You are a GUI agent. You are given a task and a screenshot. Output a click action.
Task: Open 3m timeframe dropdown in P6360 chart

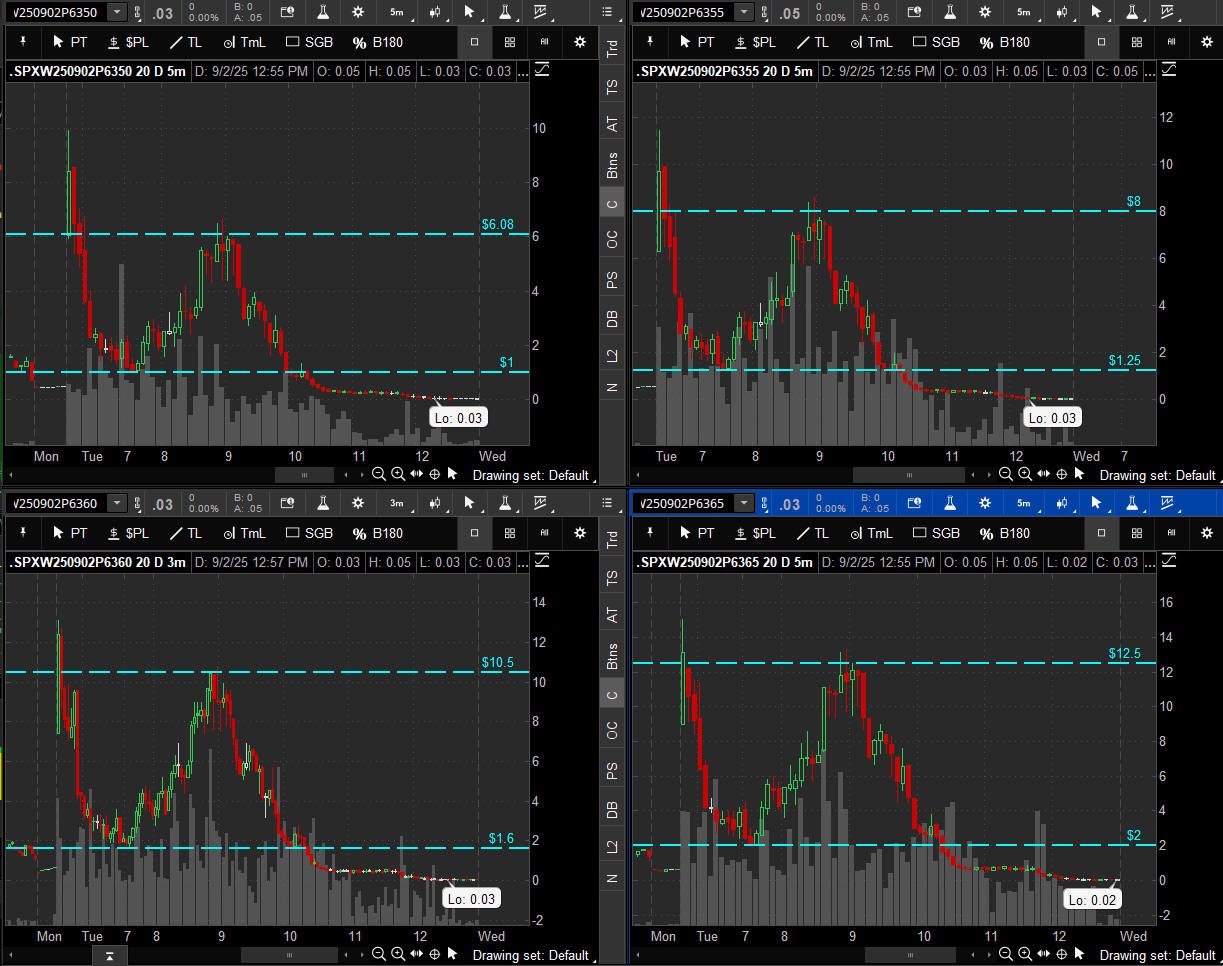point(397,503)
